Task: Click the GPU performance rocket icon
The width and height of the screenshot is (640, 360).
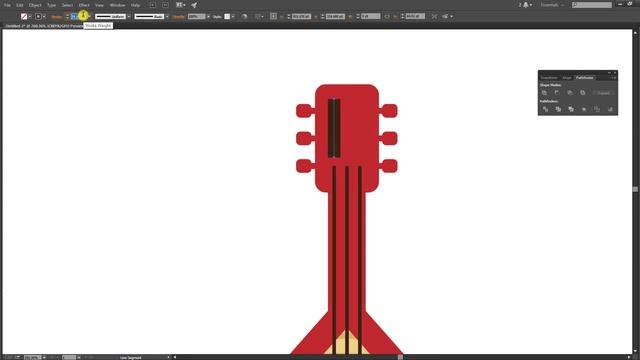Action: pyautogui.click(x=194, y=5)
